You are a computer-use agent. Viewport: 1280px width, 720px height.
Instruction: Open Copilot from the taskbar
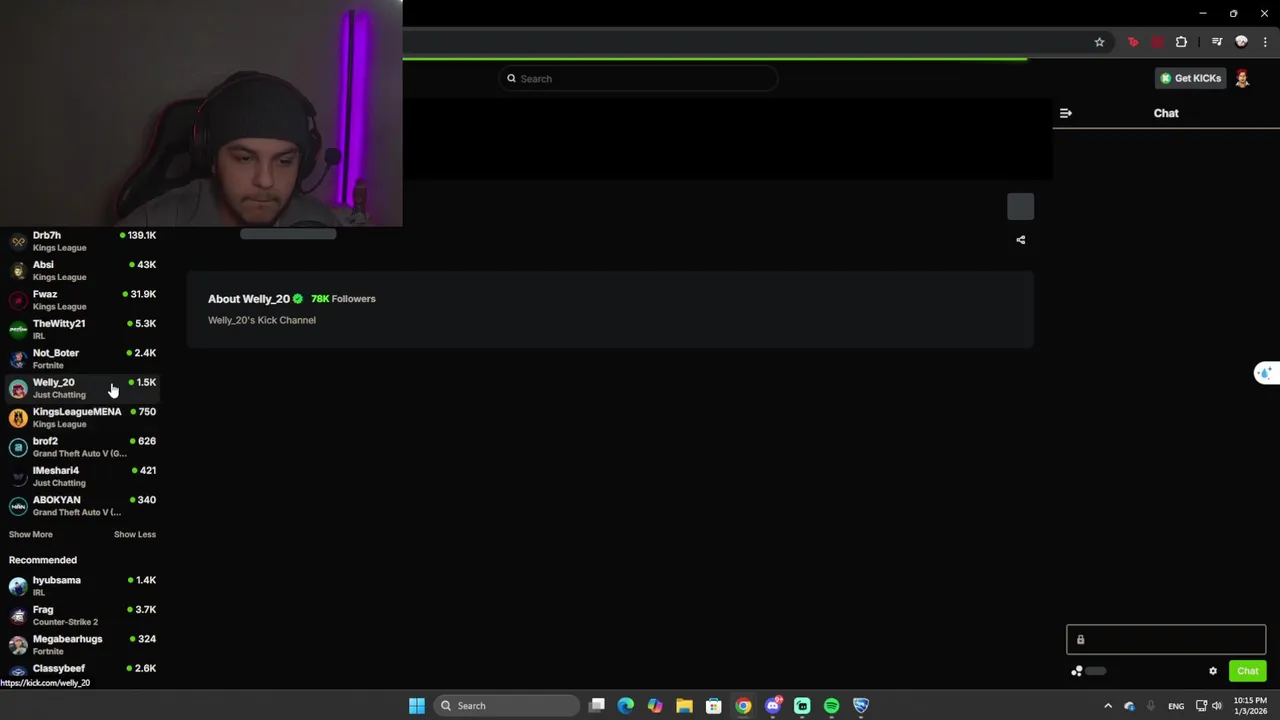coord(655,706)
